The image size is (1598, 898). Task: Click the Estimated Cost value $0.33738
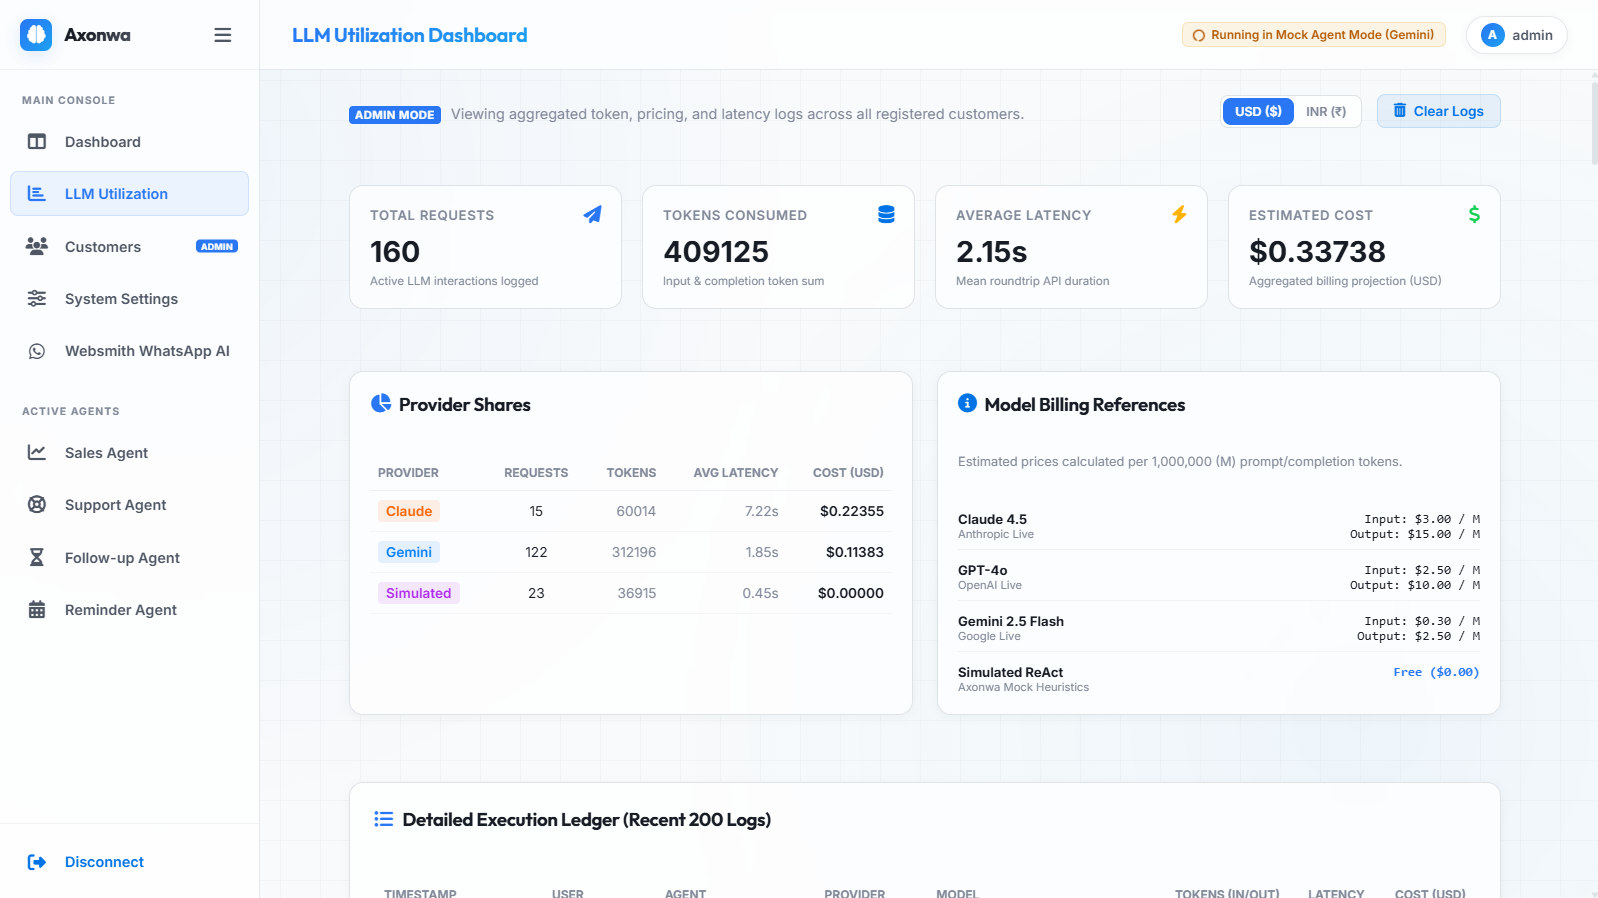click(x=1317, y=252)
